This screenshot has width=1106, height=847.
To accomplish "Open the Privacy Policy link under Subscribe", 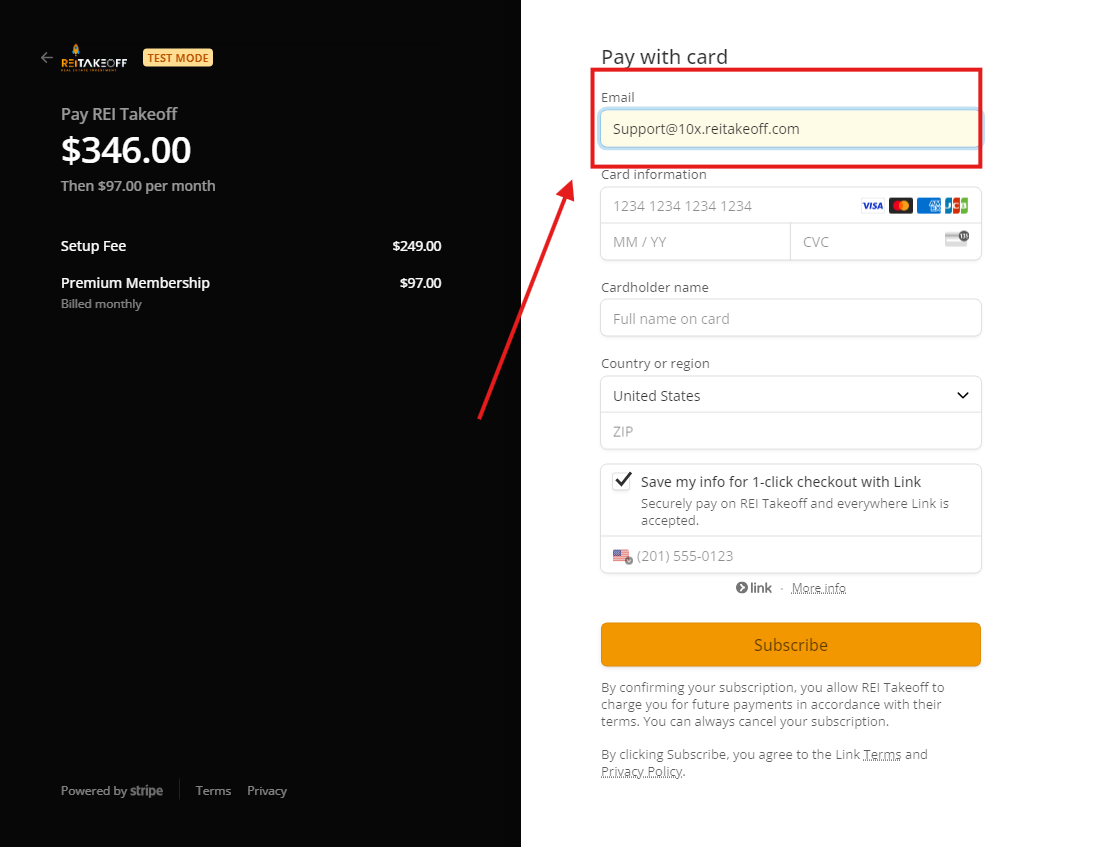I will (641, 772).
